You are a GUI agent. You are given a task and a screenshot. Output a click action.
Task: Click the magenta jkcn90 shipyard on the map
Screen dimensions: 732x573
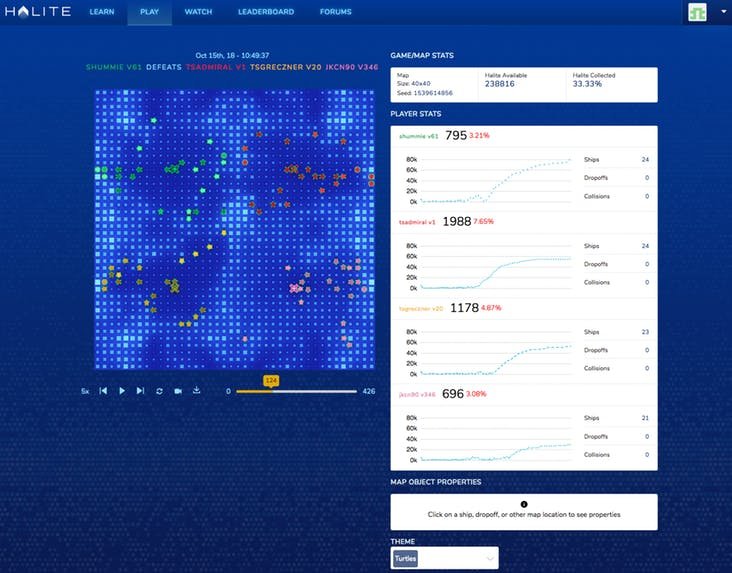click(x=294, y=289)
